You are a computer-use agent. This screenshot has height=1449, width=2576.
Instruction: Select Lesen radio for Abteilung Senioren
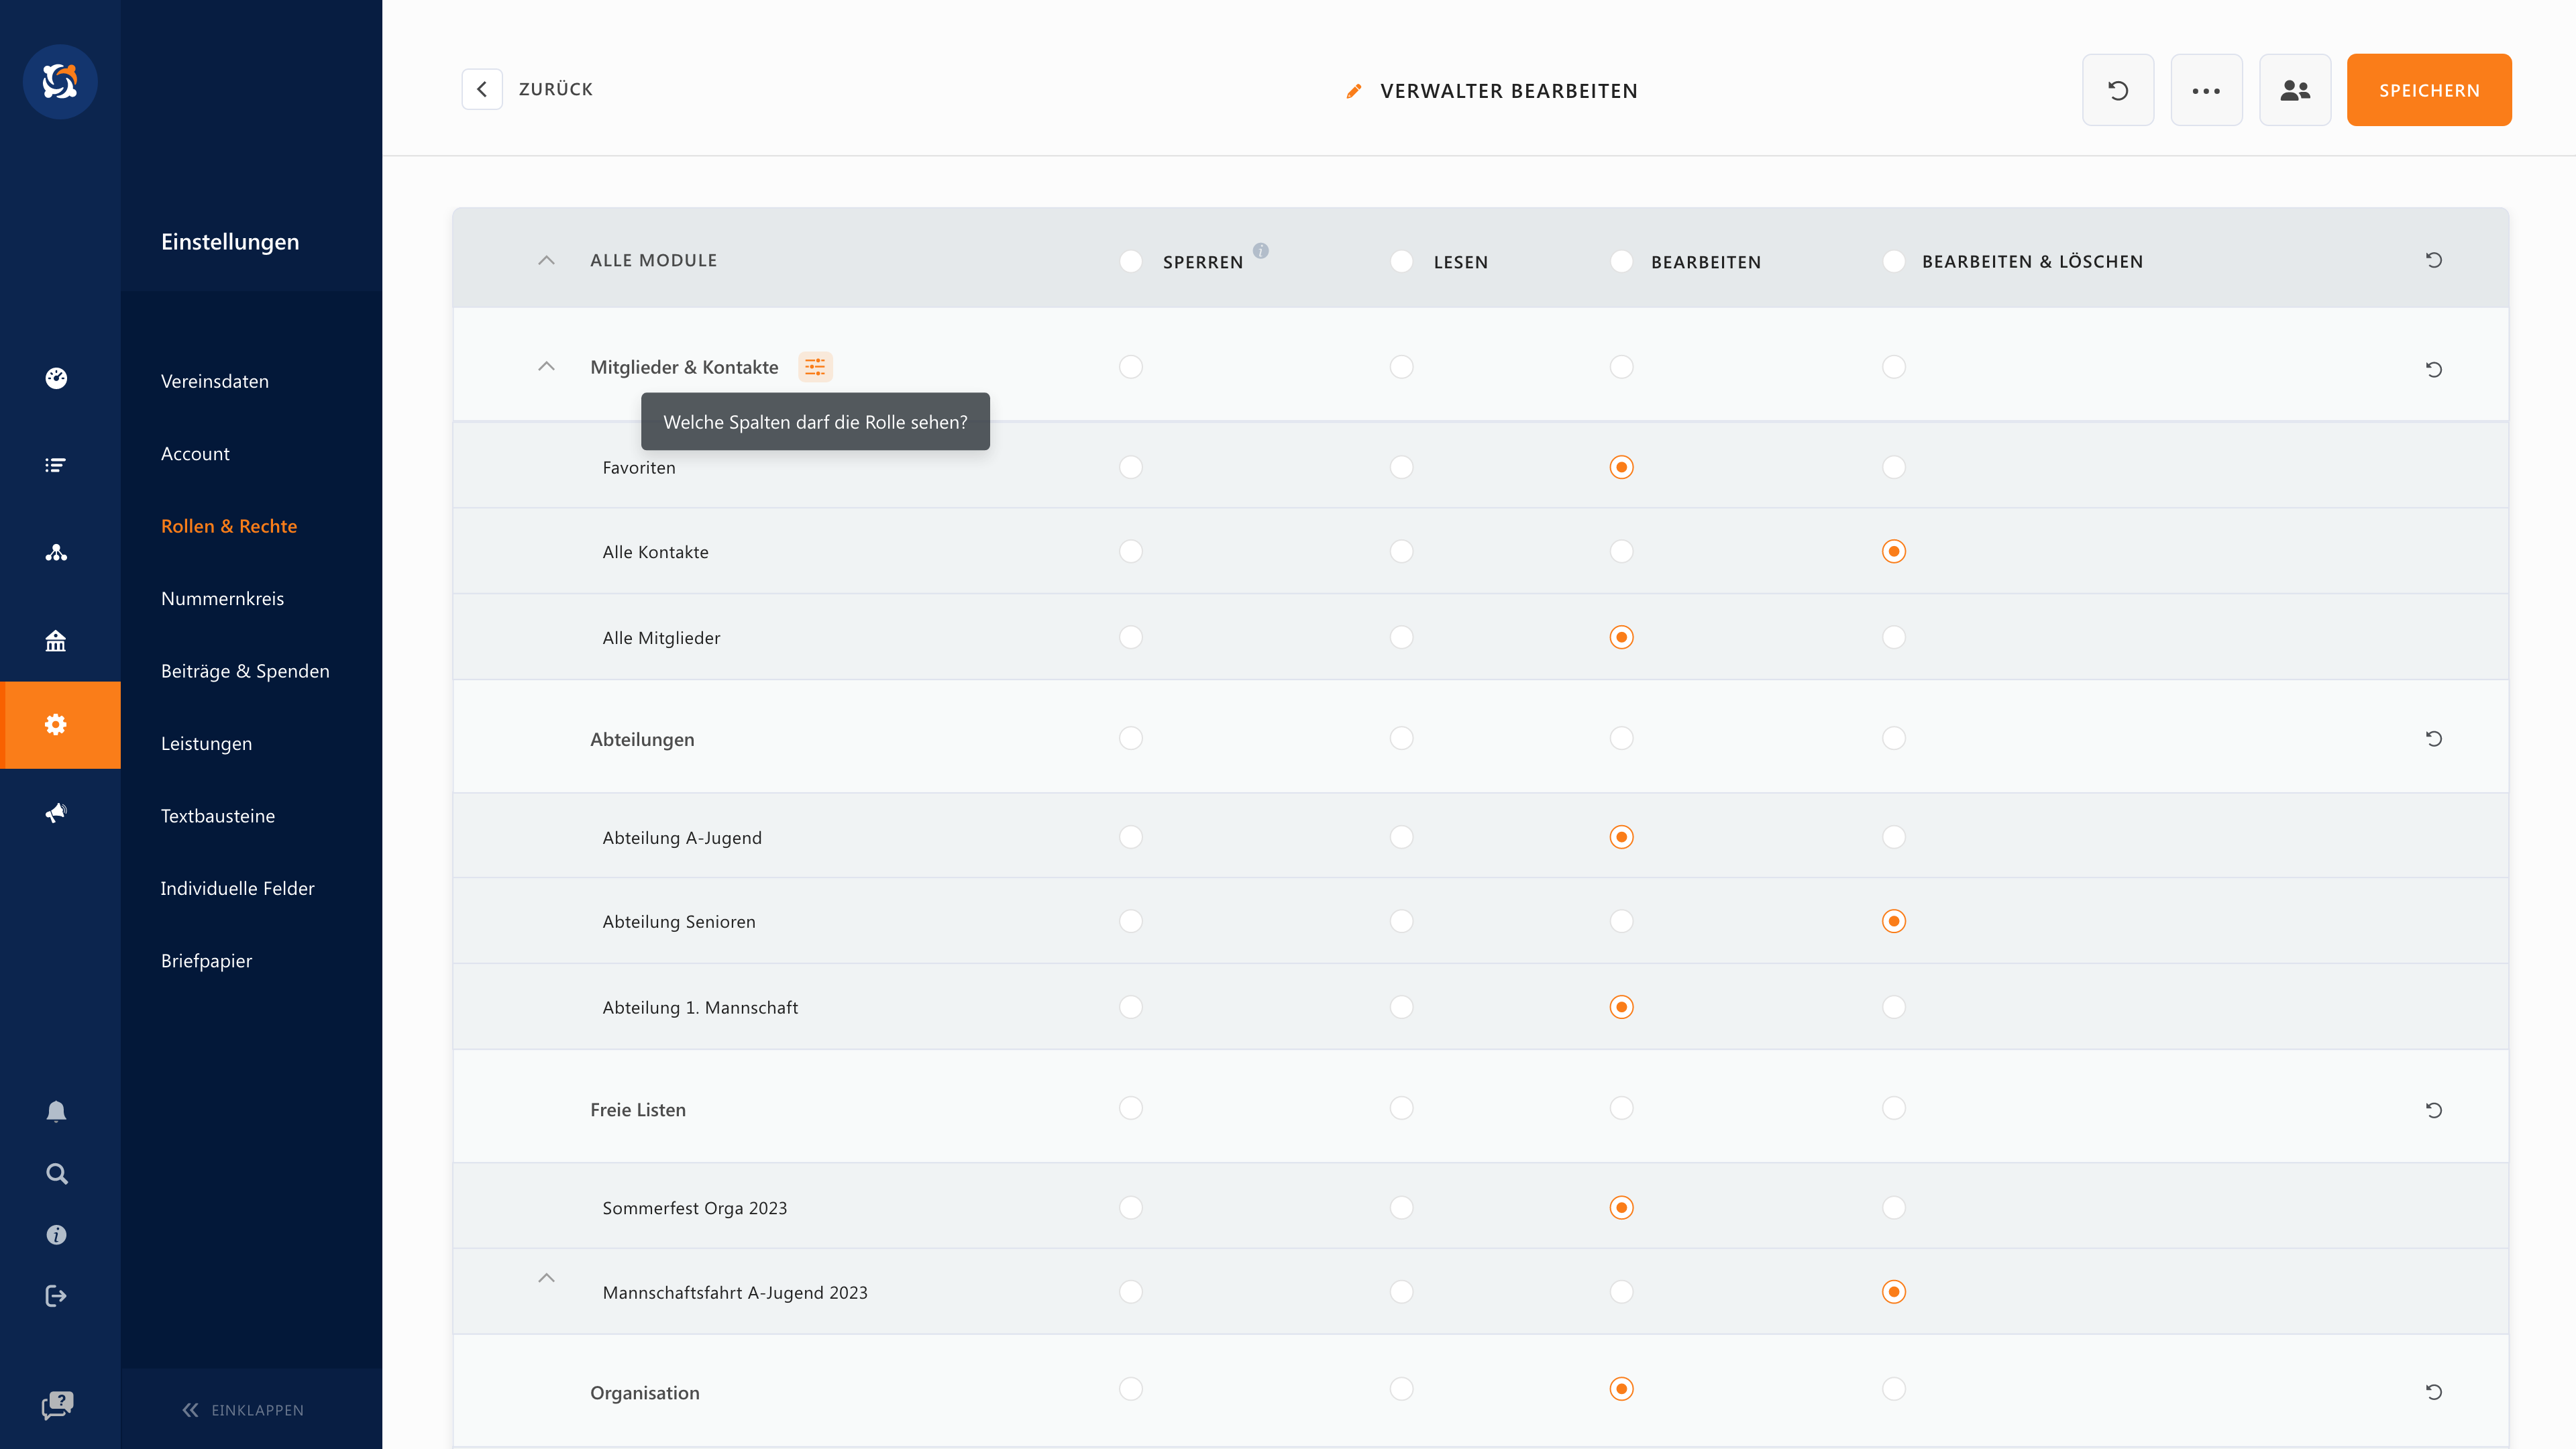(x=1401, y=921)
